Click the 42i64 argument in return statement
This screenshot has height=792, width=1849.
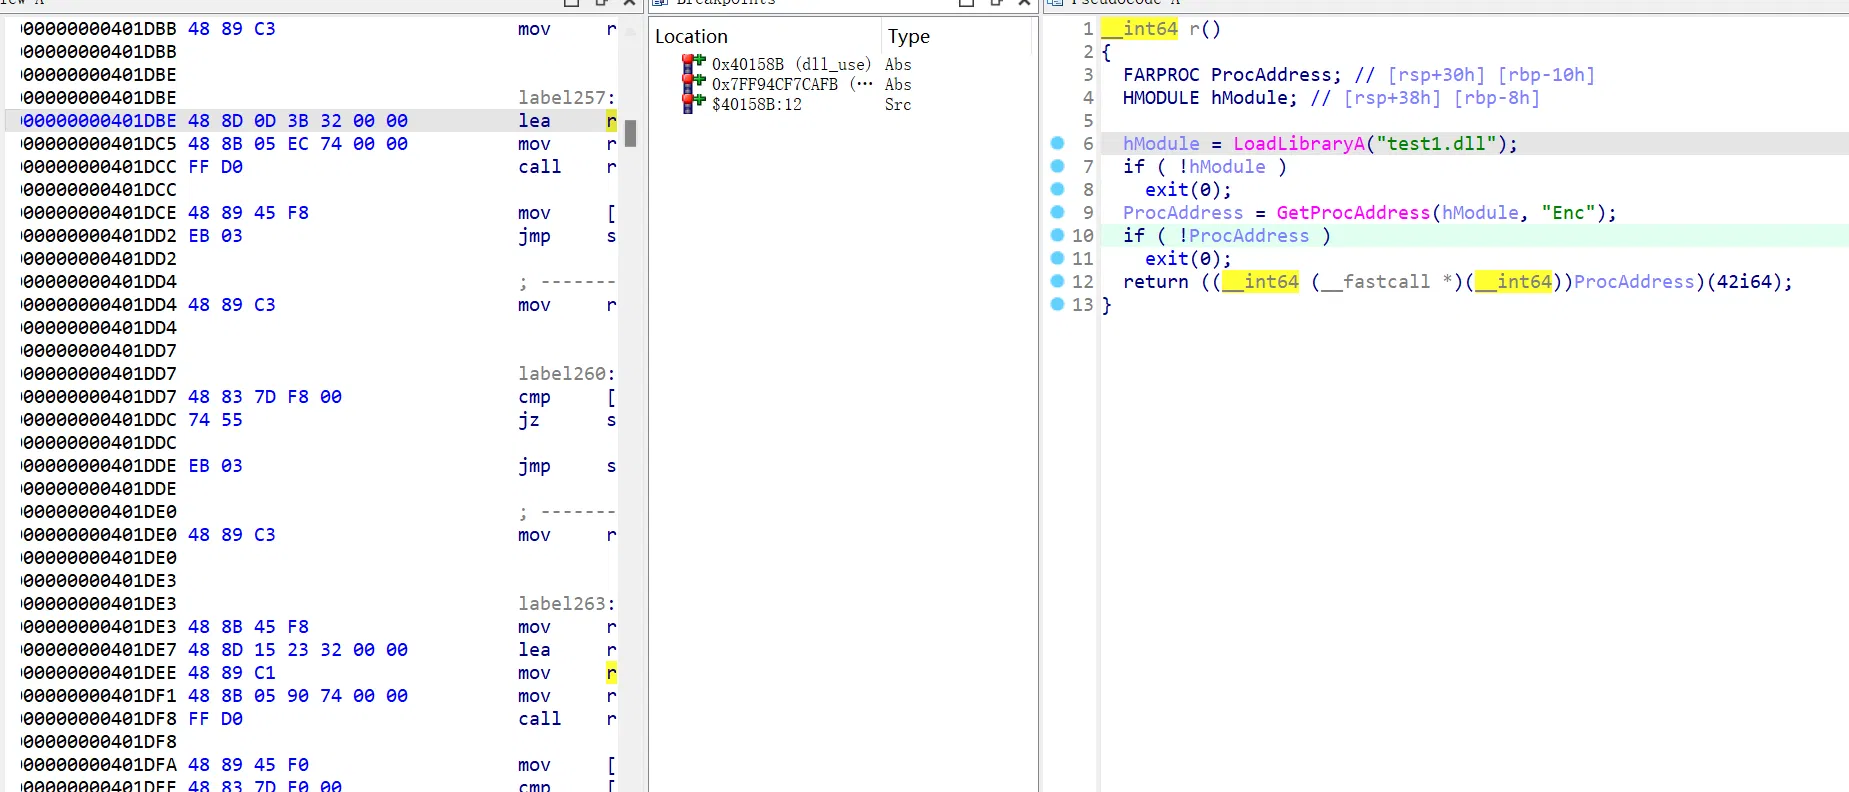coord(1744,281)
